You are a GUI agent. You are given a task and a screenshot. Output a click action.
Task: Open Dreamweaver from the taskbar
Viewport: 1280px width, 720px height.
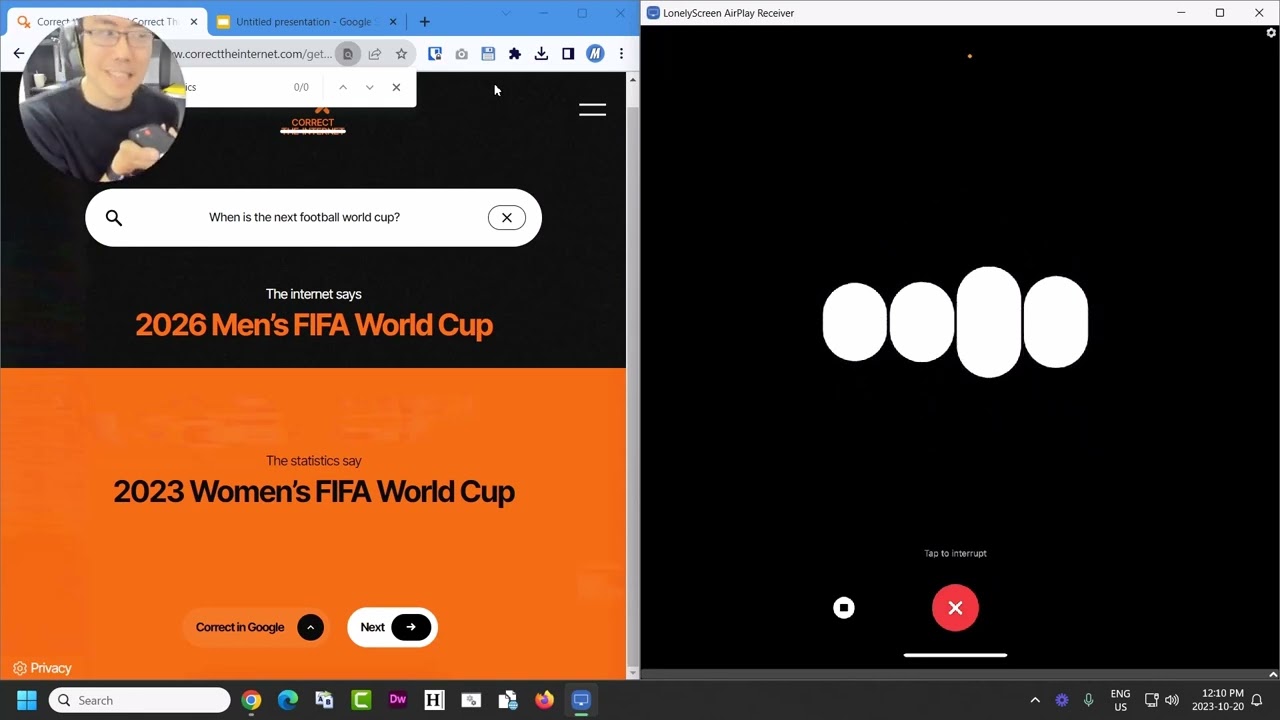pyautogui.click(x=397, y=700)
